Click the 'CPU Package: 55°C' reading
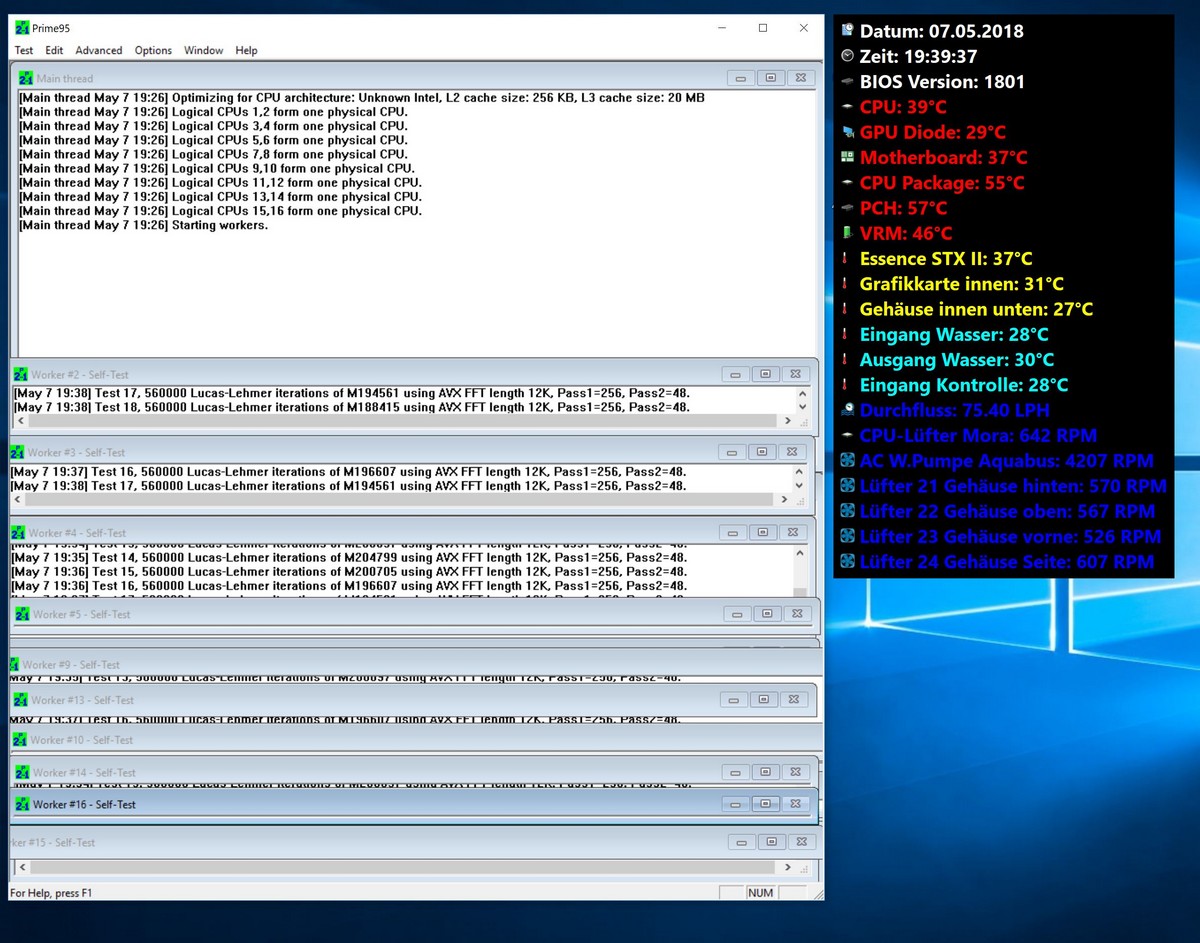This screenshot has width=1200, height=943. (x=942, y=183)
